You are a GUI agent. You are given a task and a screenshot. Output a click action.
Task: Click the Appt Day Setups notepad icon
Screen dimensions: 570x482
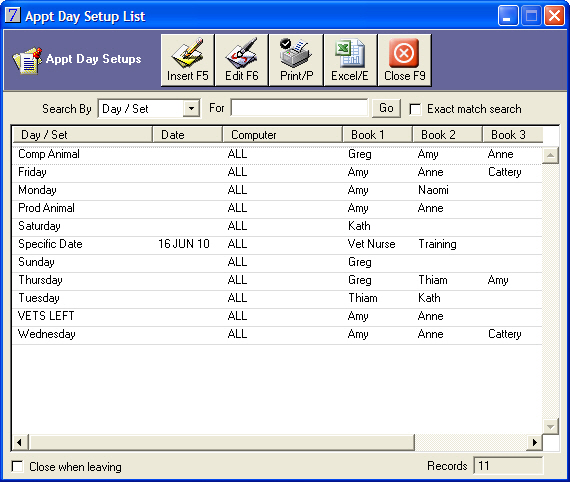[27, 60]
